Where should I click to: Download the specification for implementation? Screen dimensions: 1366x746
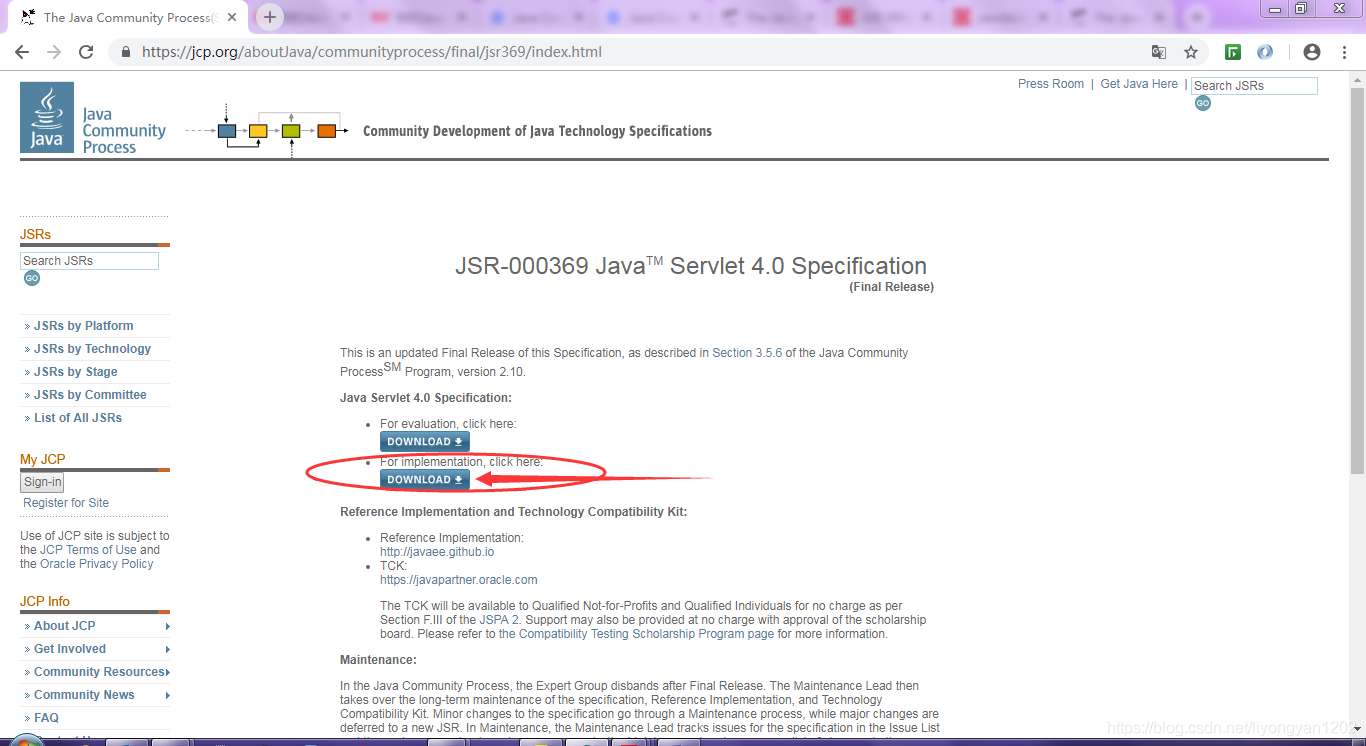click(x=425, y=480)
